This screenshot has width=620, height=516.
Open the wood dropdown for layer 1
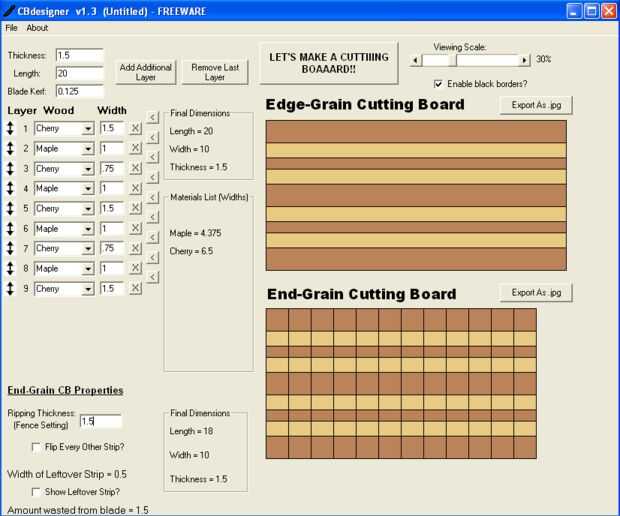(x=88, y=129)
